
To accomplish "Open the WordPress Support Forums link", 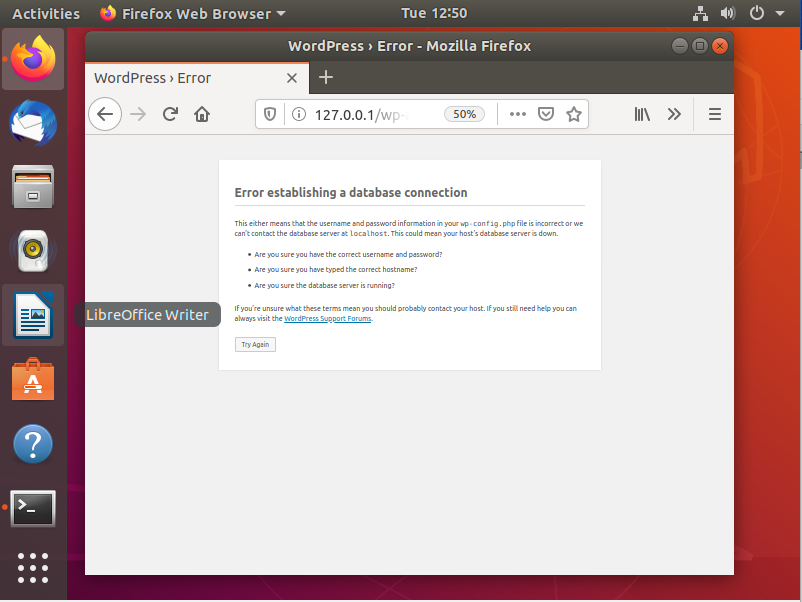I will (x=327, y=318).
